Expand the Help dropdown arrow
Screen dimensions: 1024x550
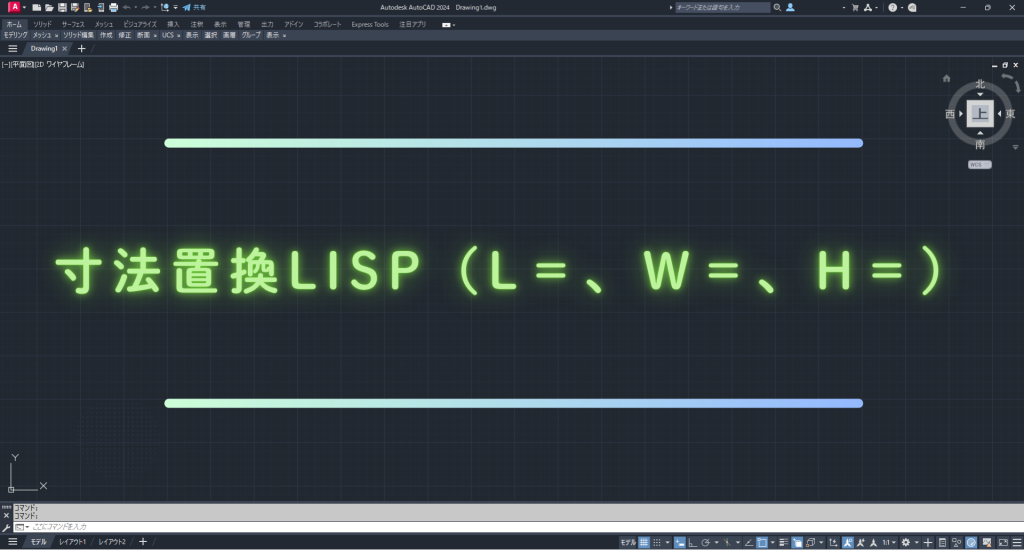pos(902,7)
